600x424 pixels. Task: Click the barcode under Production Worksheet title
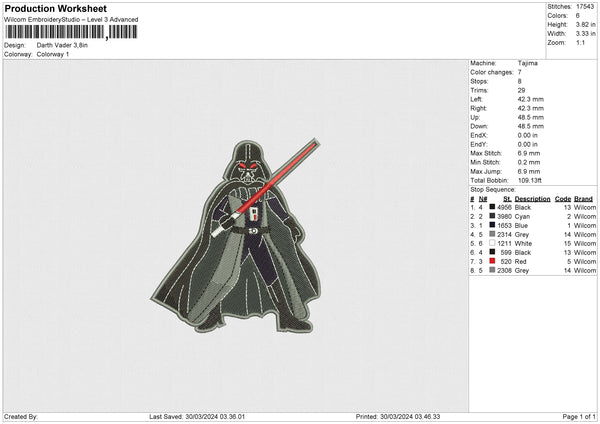pos(71,32)
